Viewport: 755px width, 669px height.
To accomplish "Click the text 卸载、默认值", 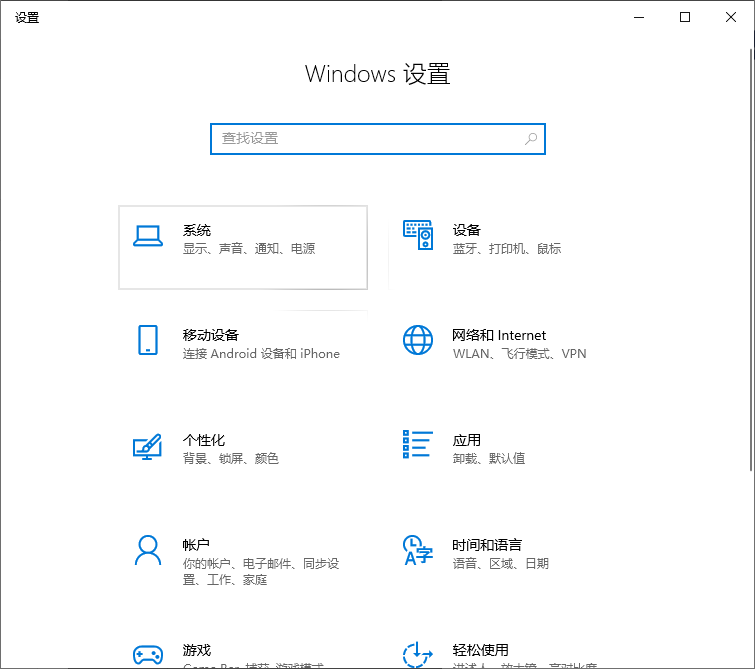I will coord(489,459).
